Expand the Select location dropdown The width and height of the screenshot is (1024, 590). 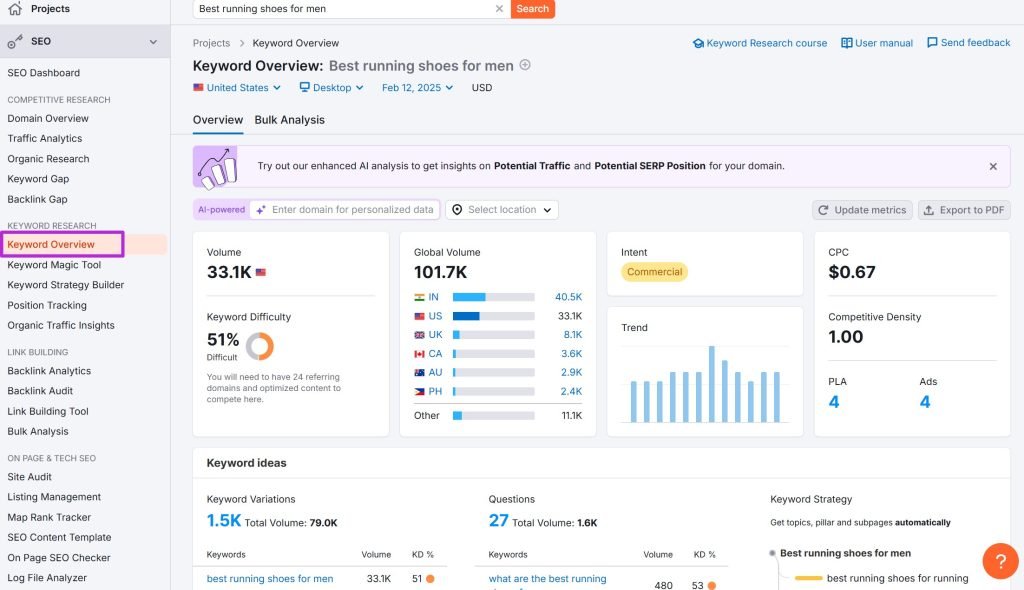click(x=501, y=210)
